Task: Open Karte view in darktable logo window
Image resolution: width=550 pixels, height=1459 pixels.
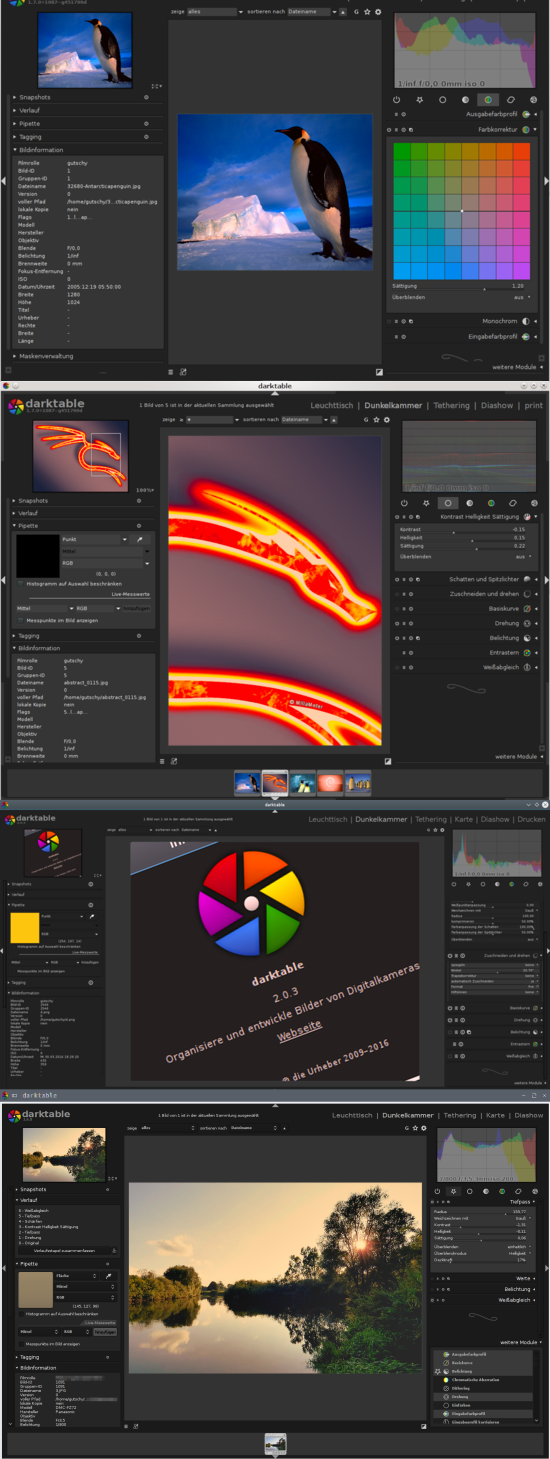Action: pos(464,819)
